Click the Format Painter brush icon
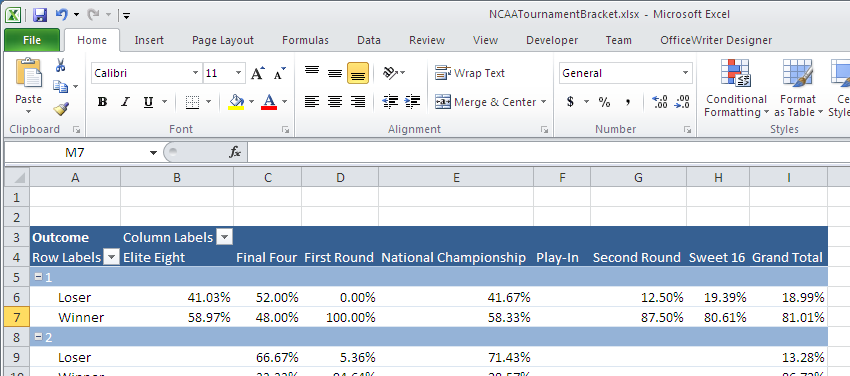The width and height of the screenshot is (850, 376). click(x=60, y=109)
